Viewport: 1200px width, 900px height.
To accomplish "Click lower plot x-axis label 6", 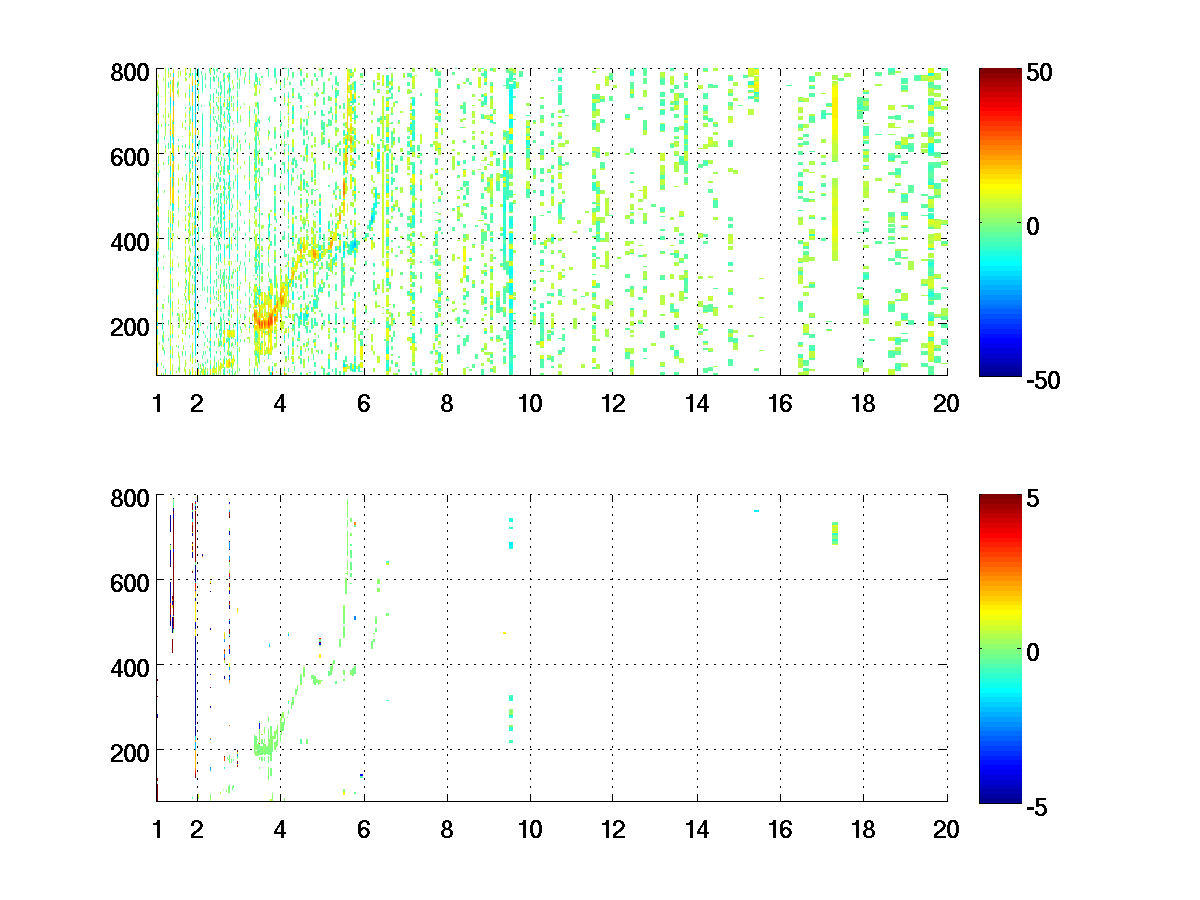I will tap(364, 829).
